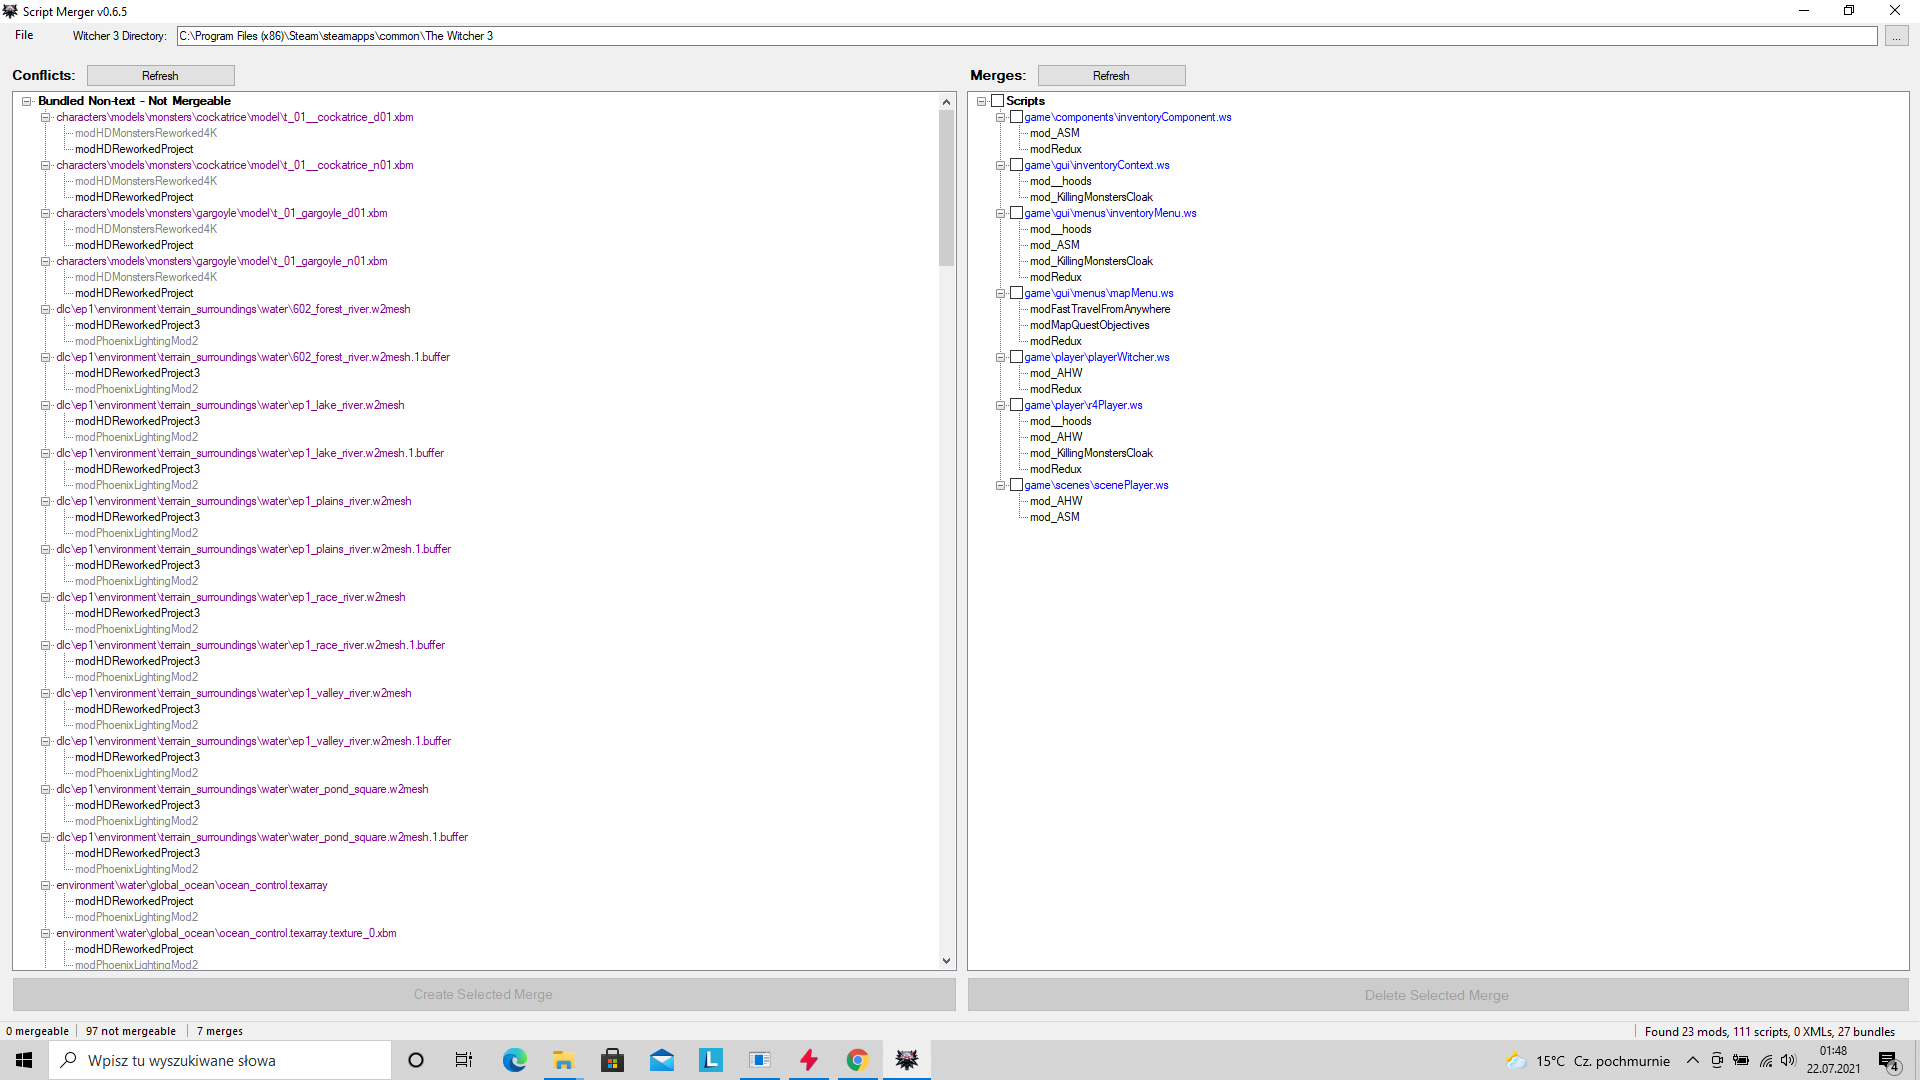
Task: Click the browse directory button
Action: click(x=1896, y=36)
